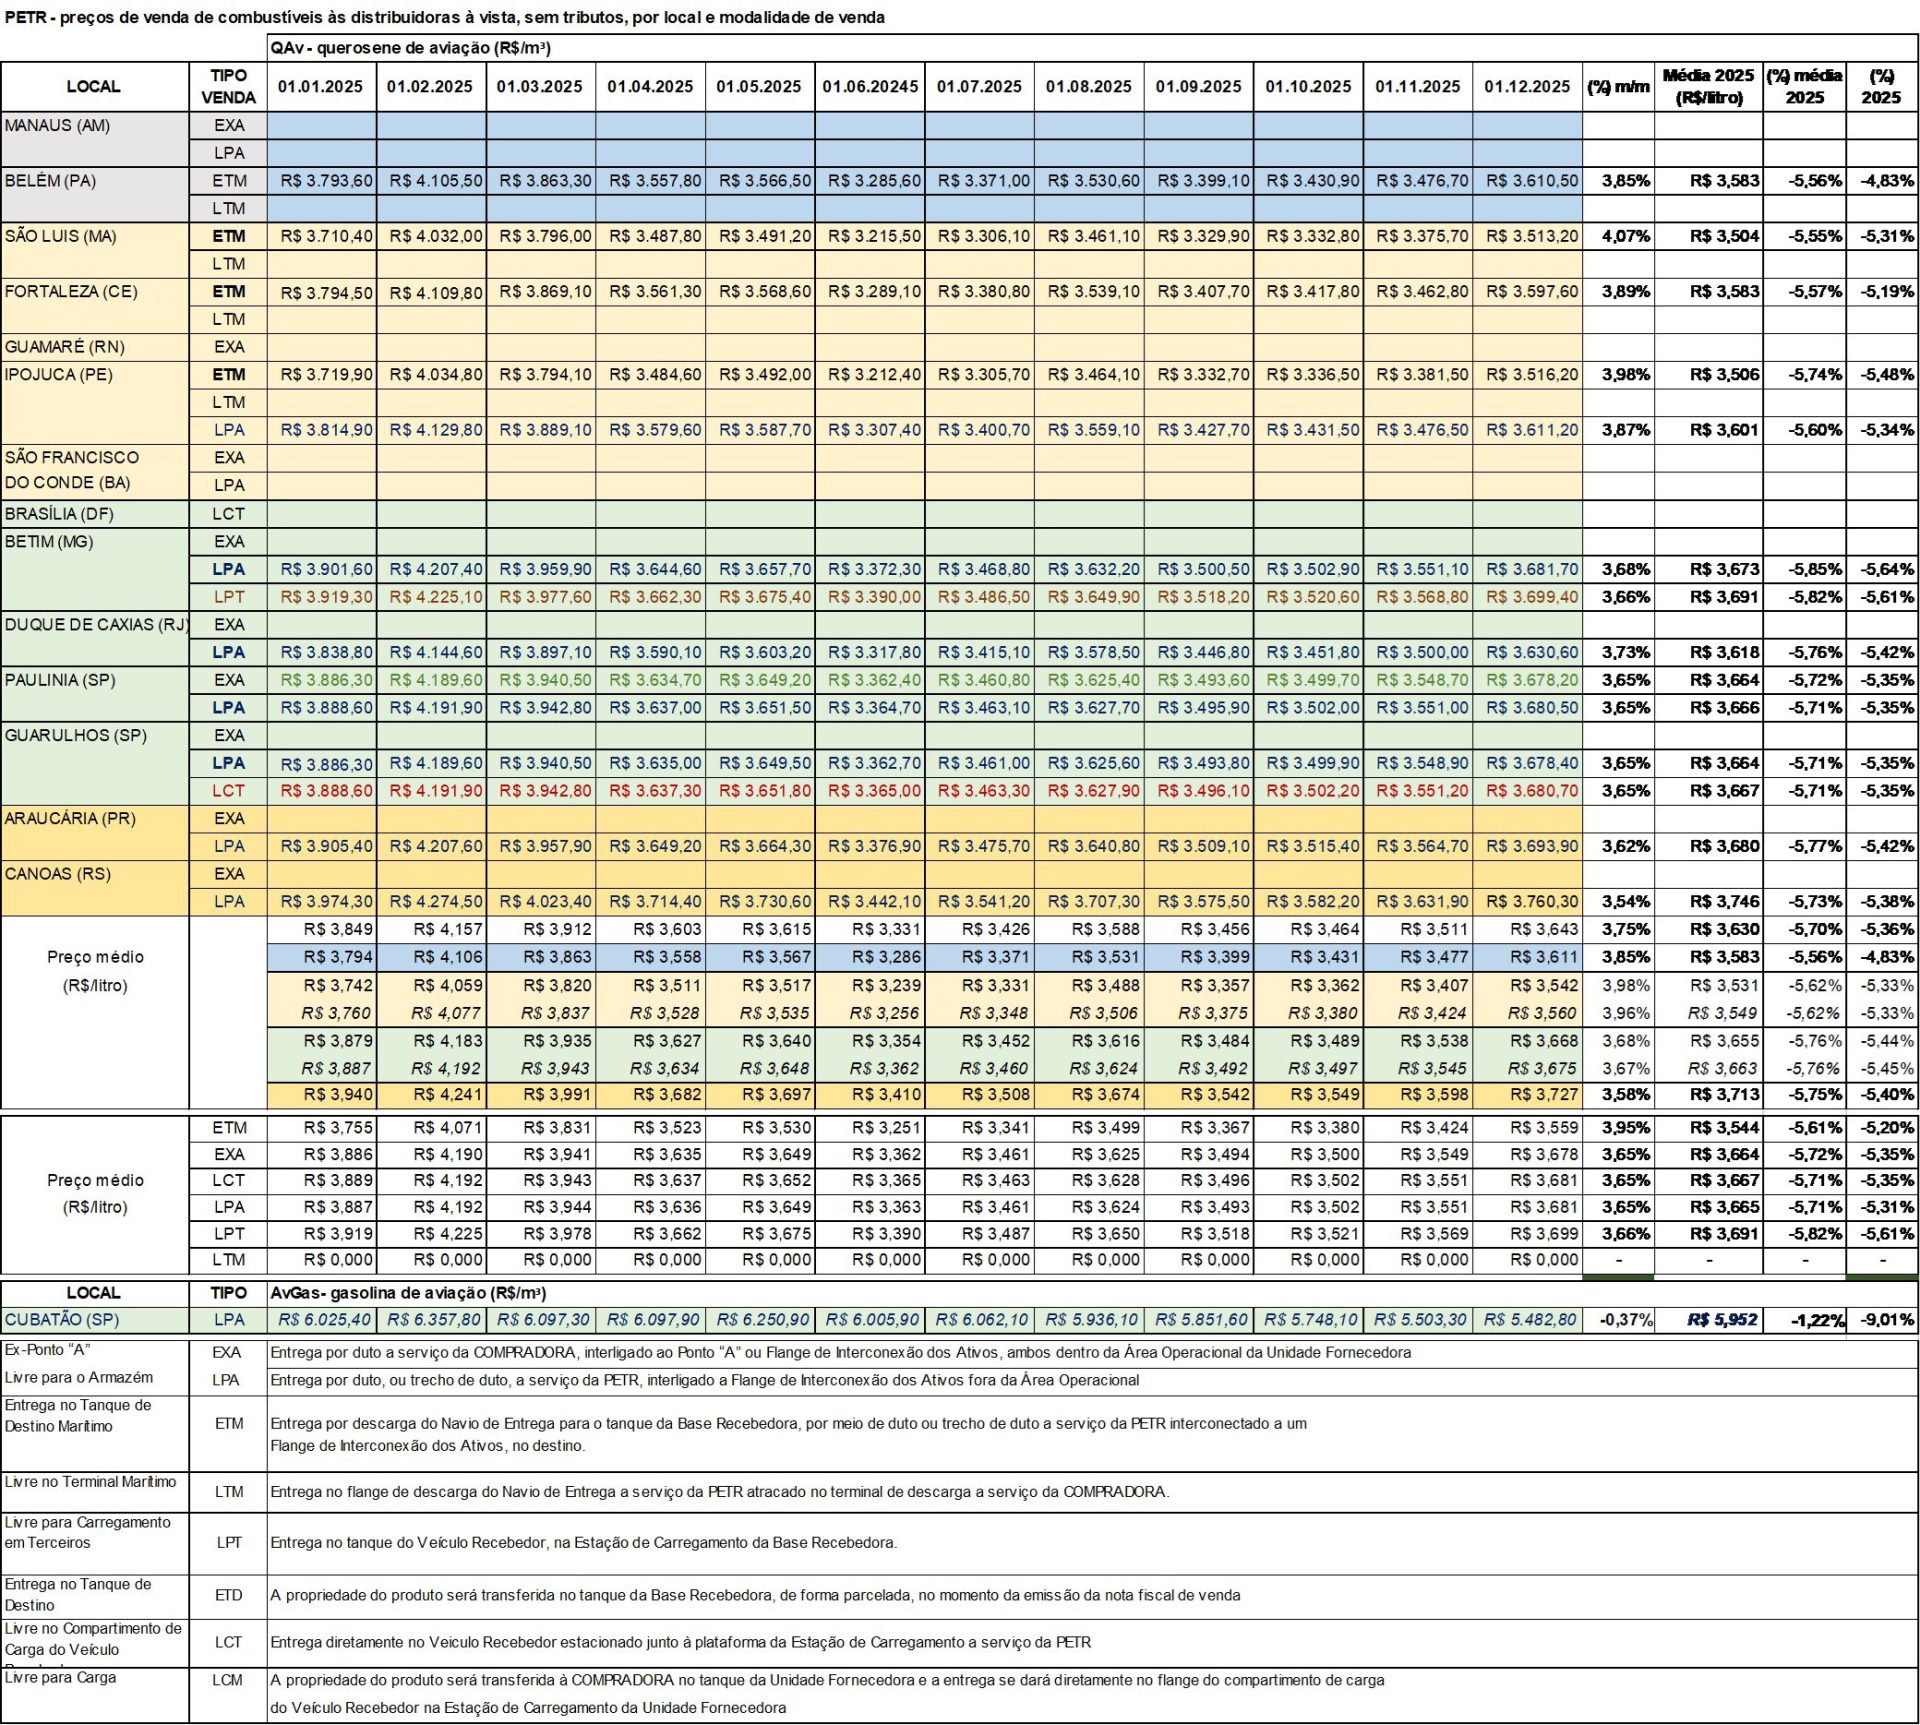Image resolution: width=1920 pixels, height=1725 pixels.
Task: Select Canoas LPA price R$ 3.974,30
Action: click(326, 902)
